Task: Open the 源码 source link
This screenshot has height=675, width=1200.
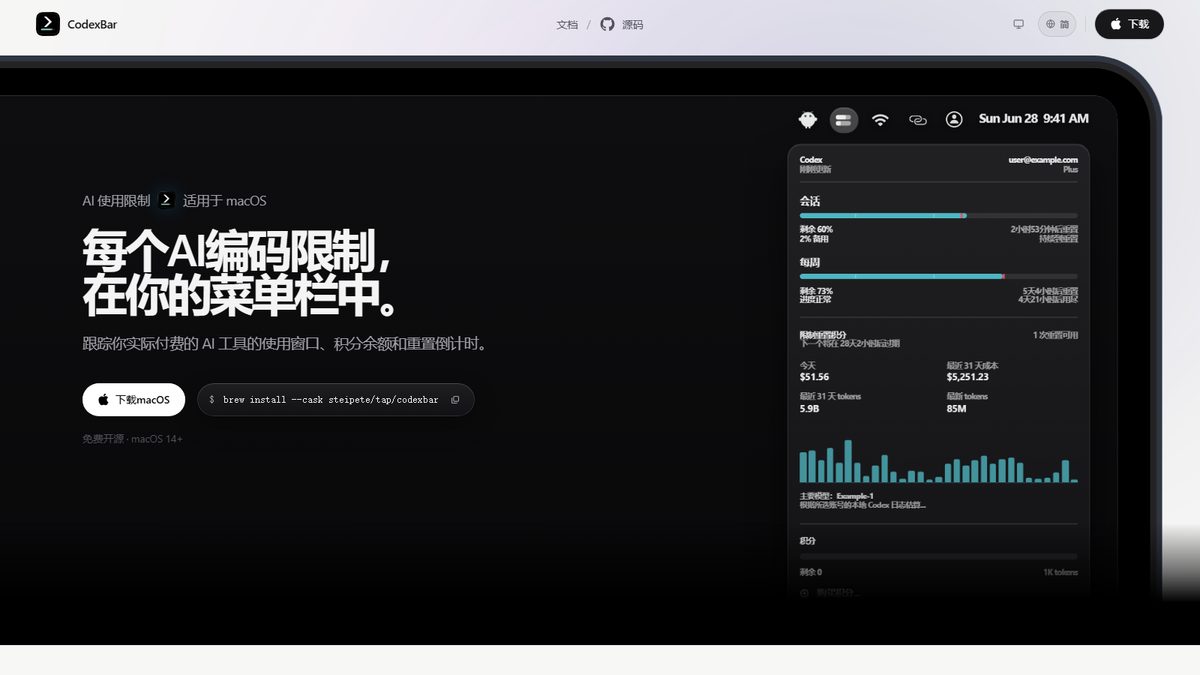Action: point(632,24)
